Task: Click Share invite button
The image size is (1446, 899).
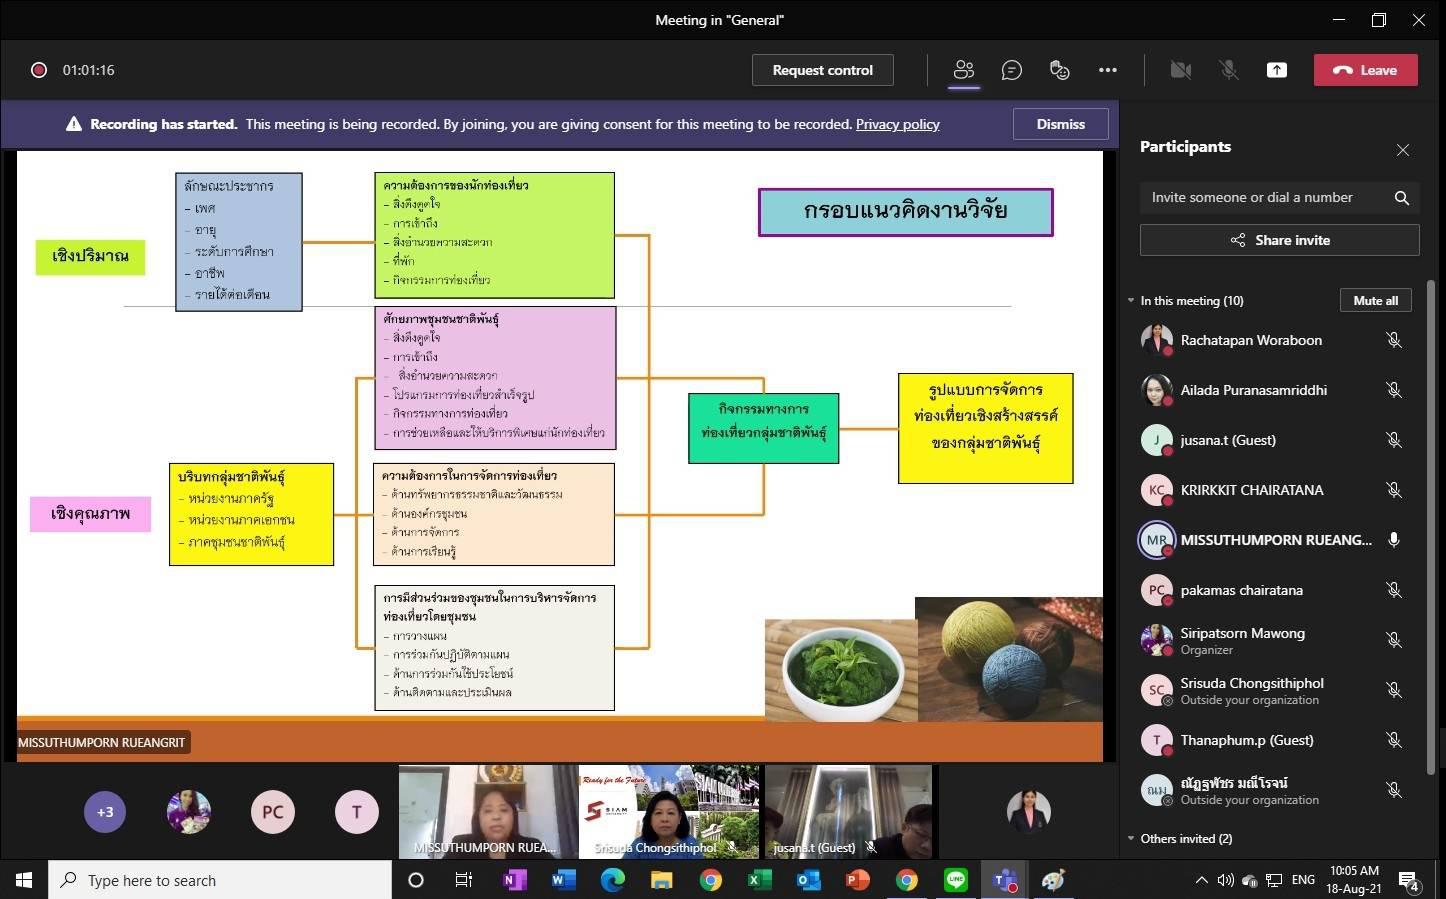Action: click(1279, 240)
